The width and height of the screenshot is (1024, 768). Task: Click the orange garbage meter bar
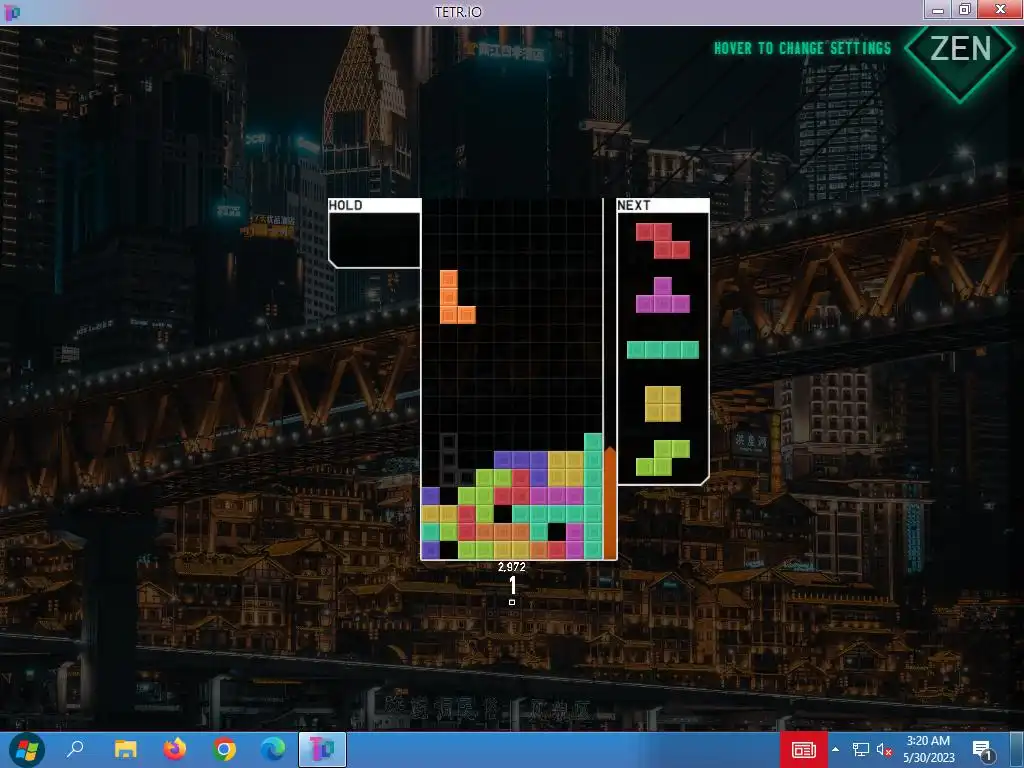point(609,503)
